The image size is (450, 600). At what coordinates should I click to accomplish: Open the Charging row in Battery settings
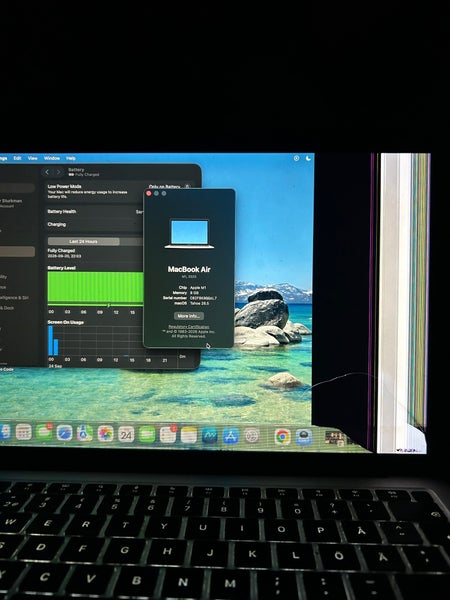(x=95, y=225)
